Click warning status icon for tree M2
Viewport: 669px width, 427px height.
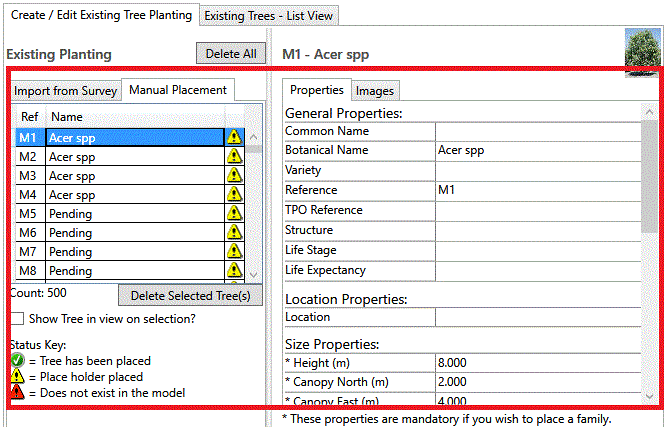tap(234, 157)
